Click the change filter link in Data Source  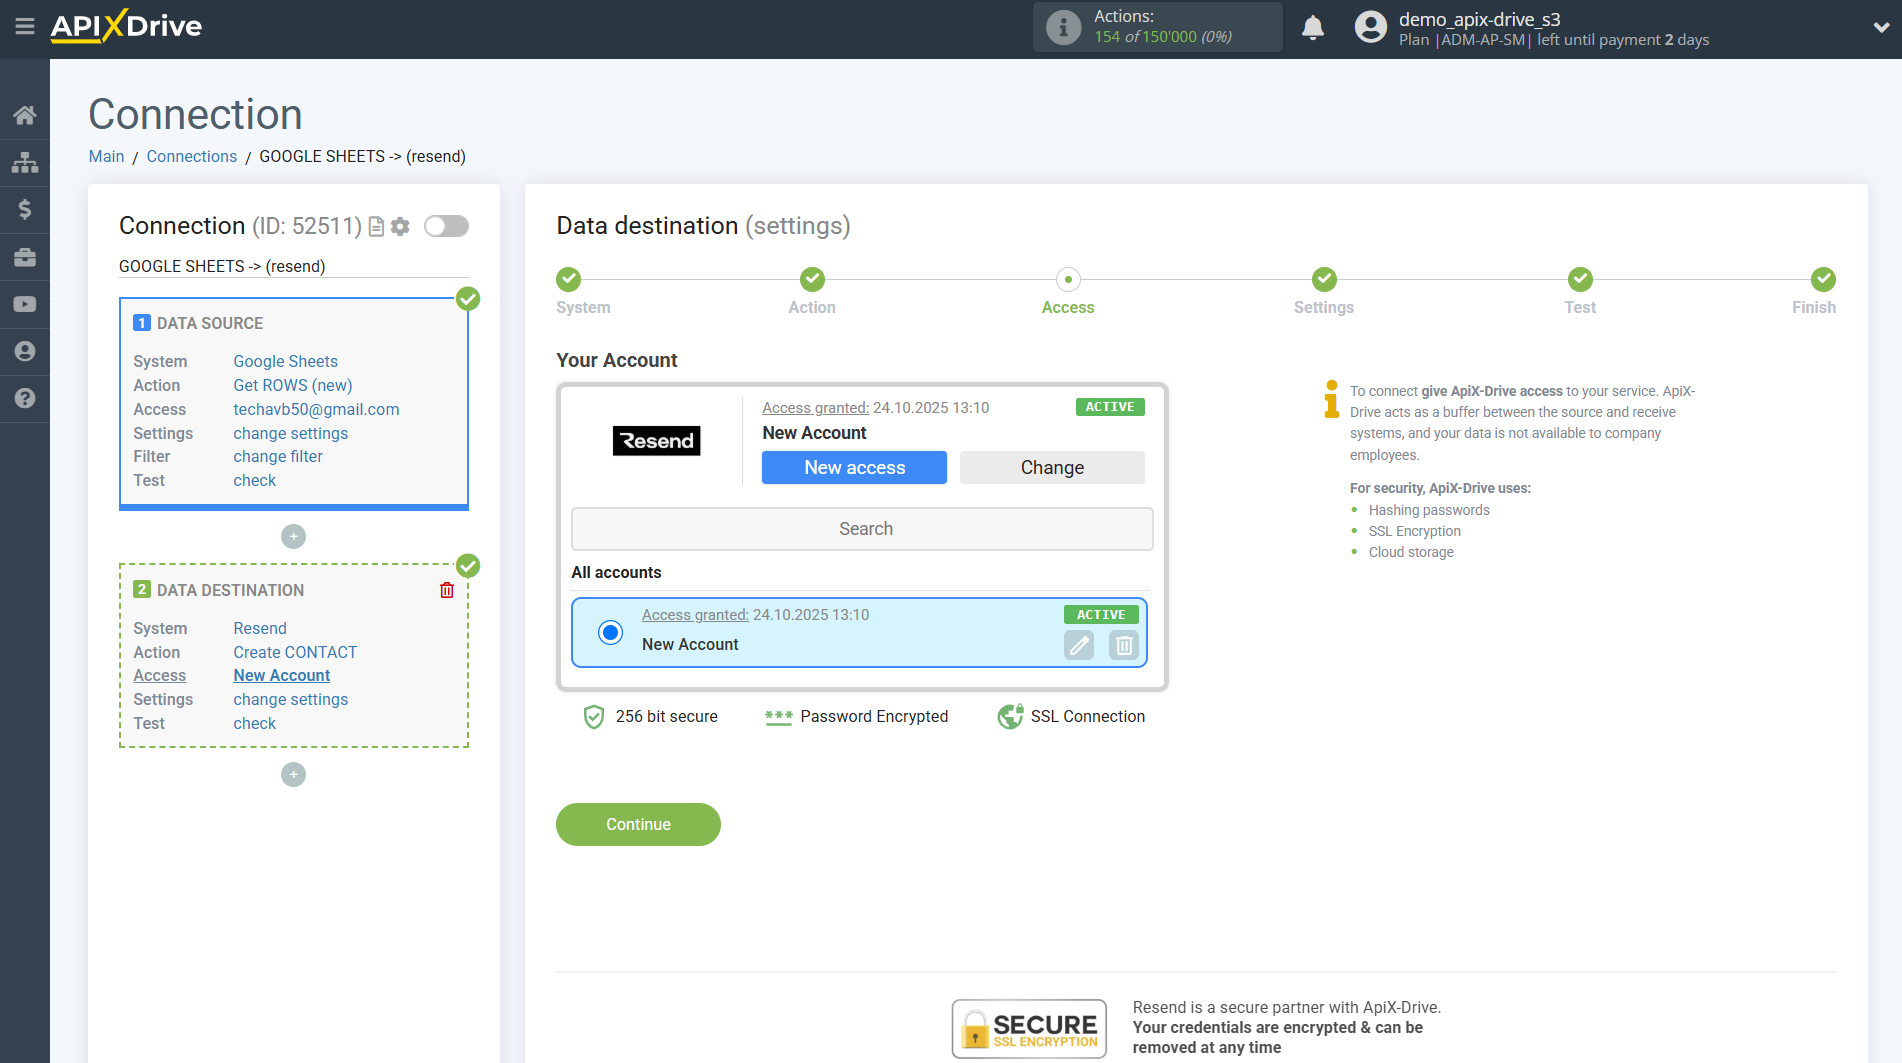coord(277,456)
